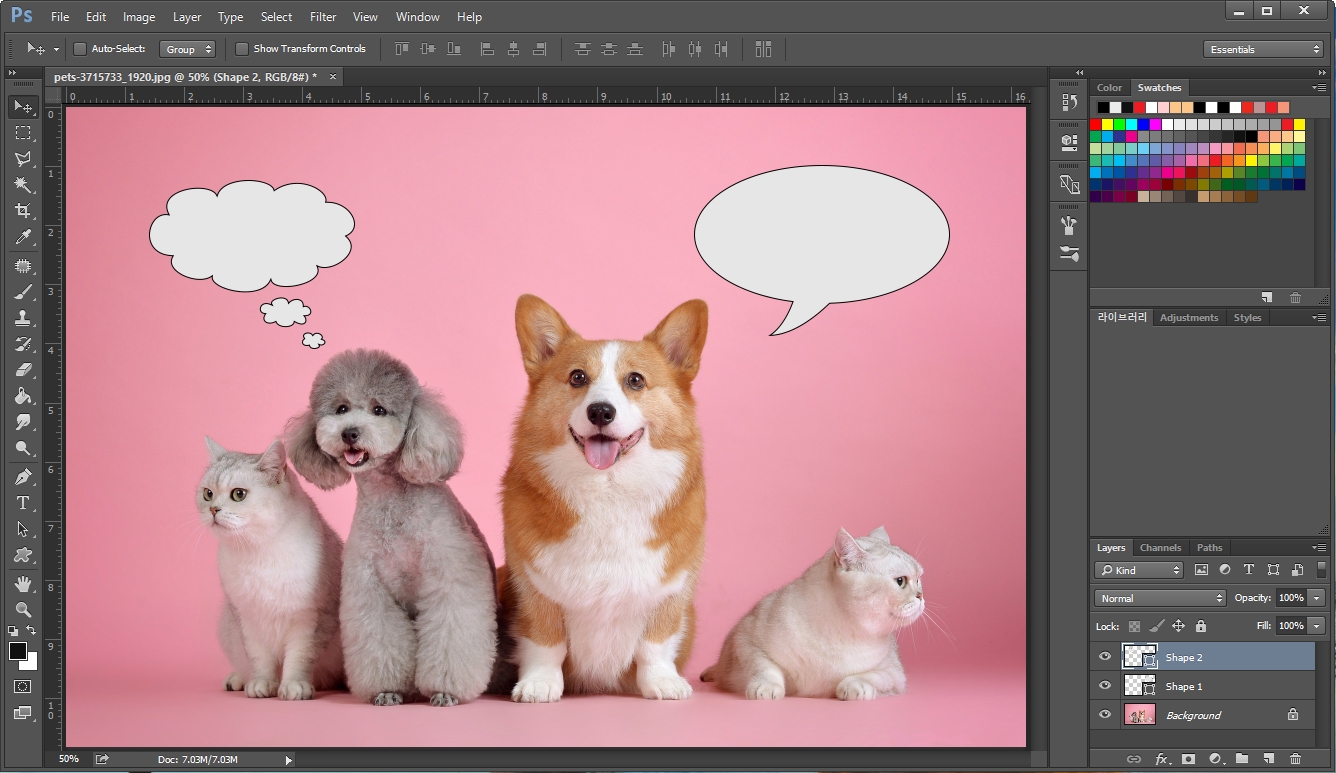Select the Magic Wand tool

23,185
